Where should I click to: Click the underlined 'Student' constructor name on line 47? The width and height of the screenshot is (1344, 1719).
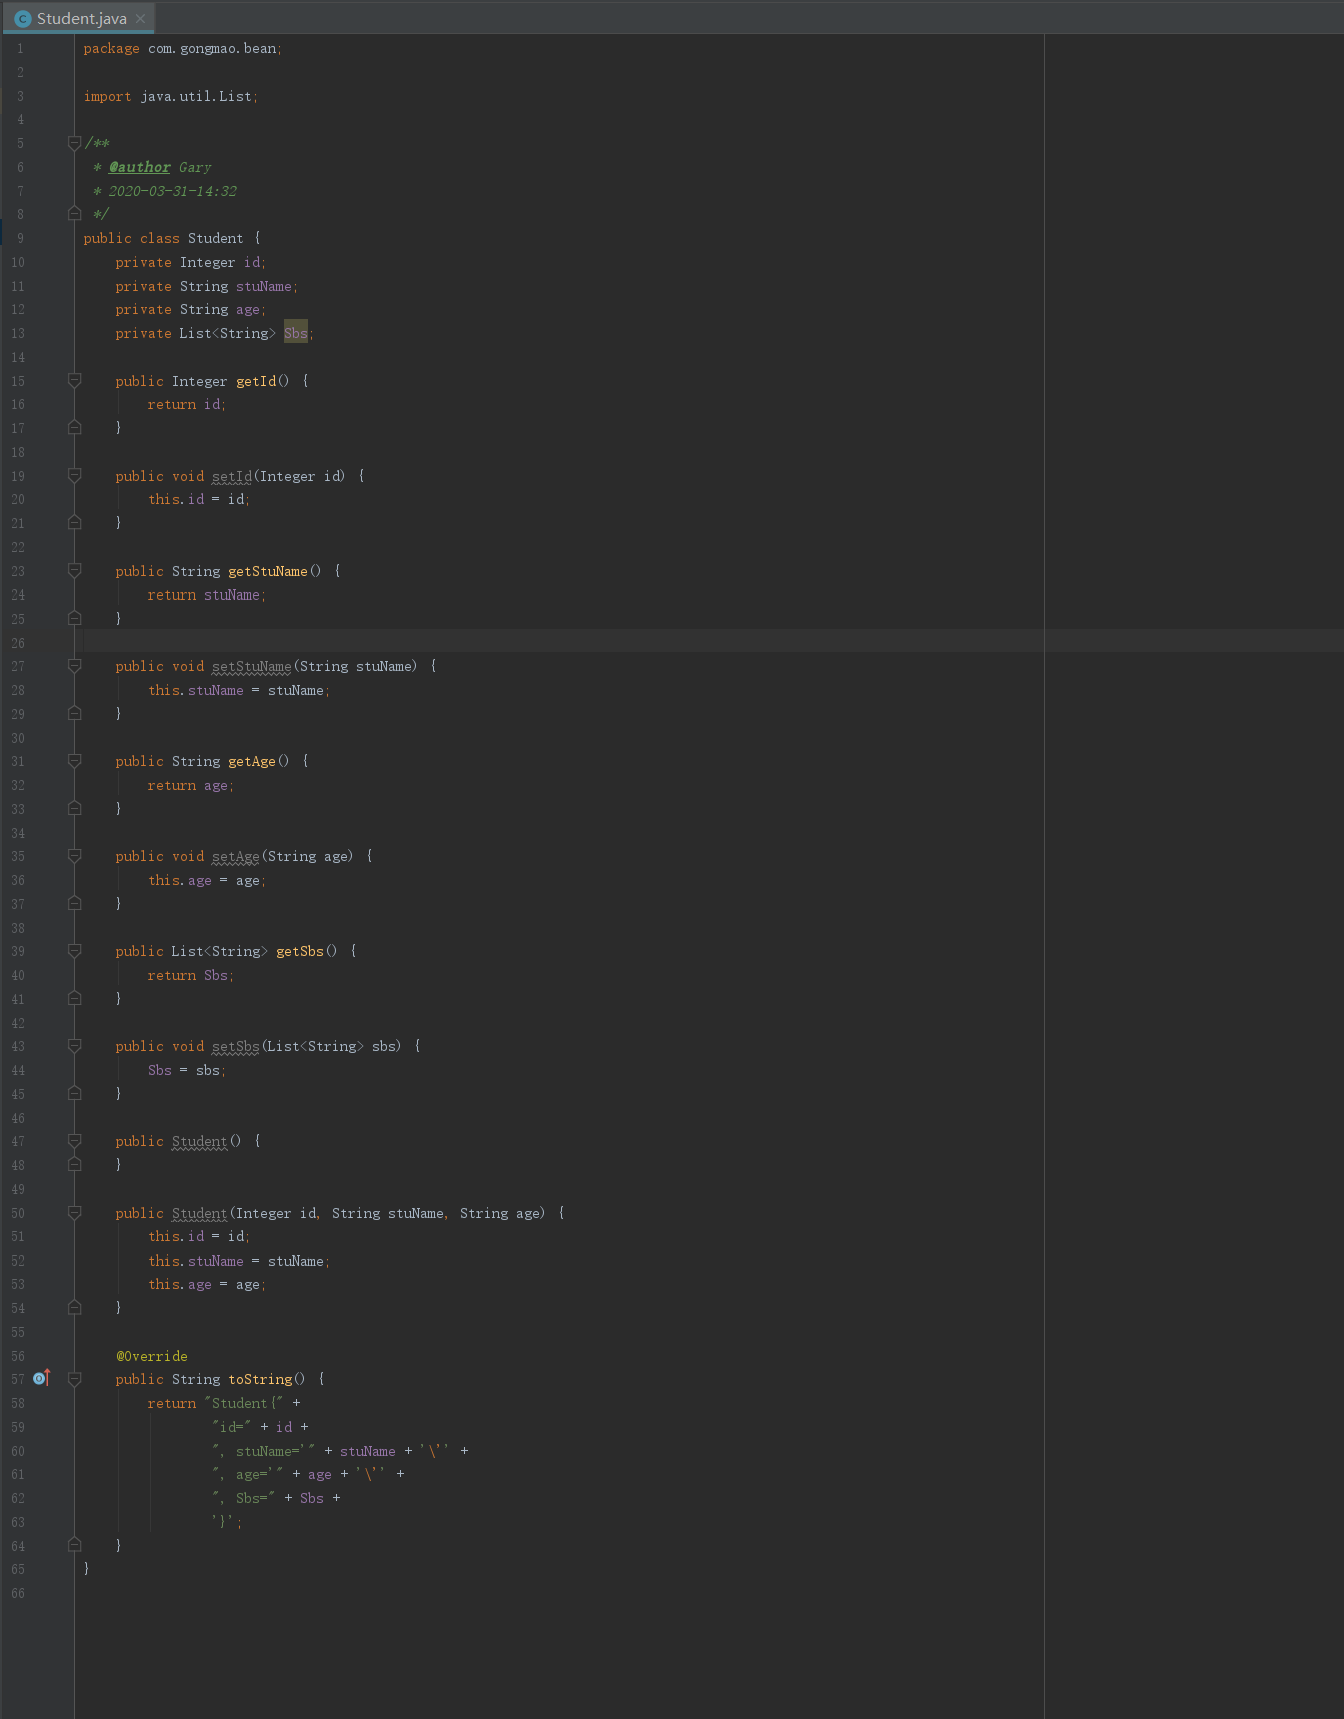click(199, 1141)
